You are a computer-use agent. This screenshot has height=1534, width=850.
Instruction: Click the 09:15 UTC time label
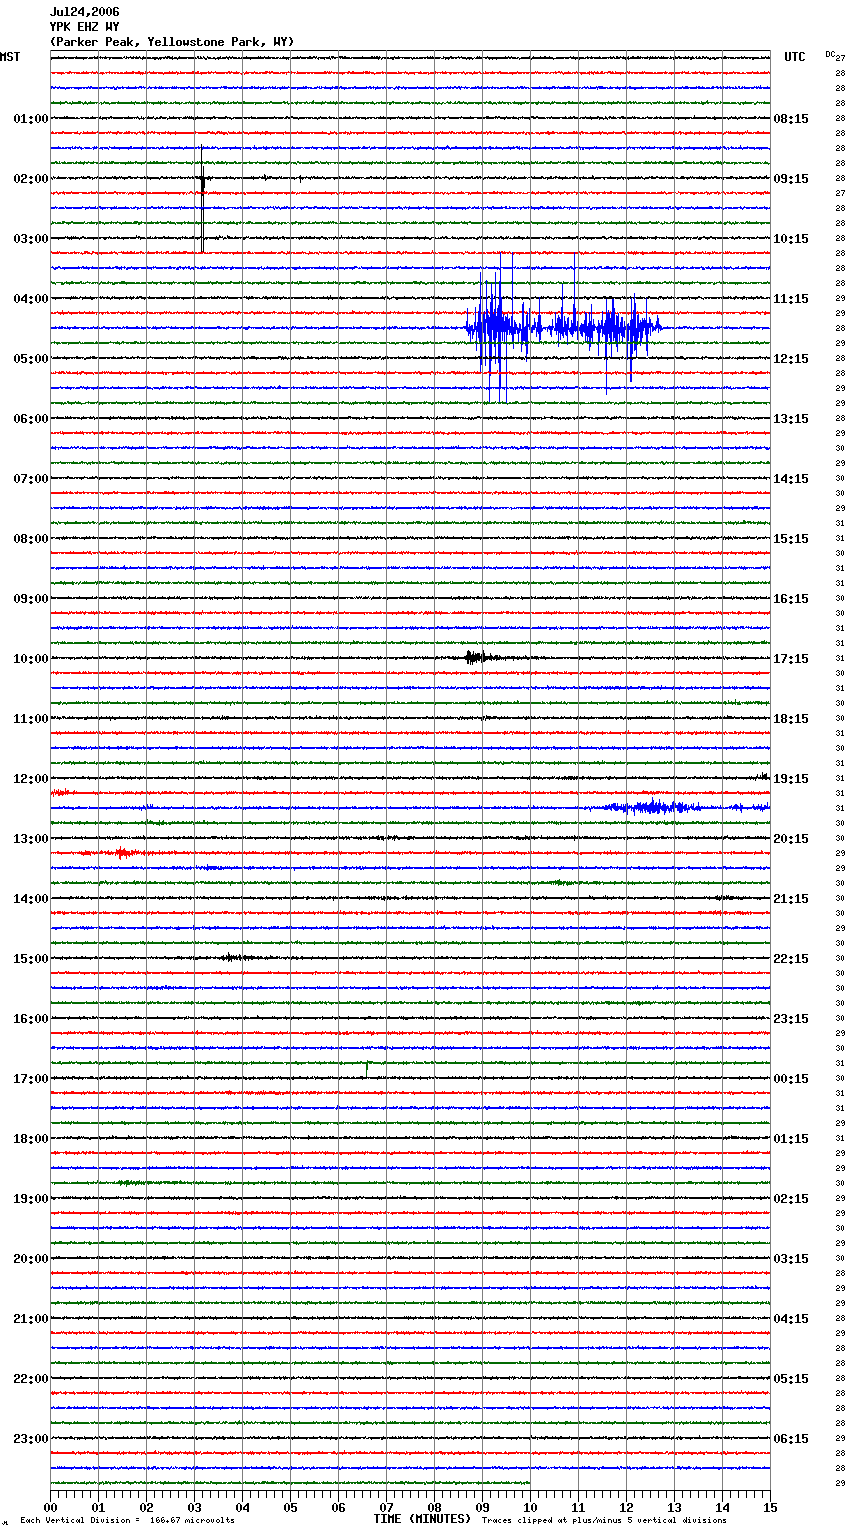791,179
